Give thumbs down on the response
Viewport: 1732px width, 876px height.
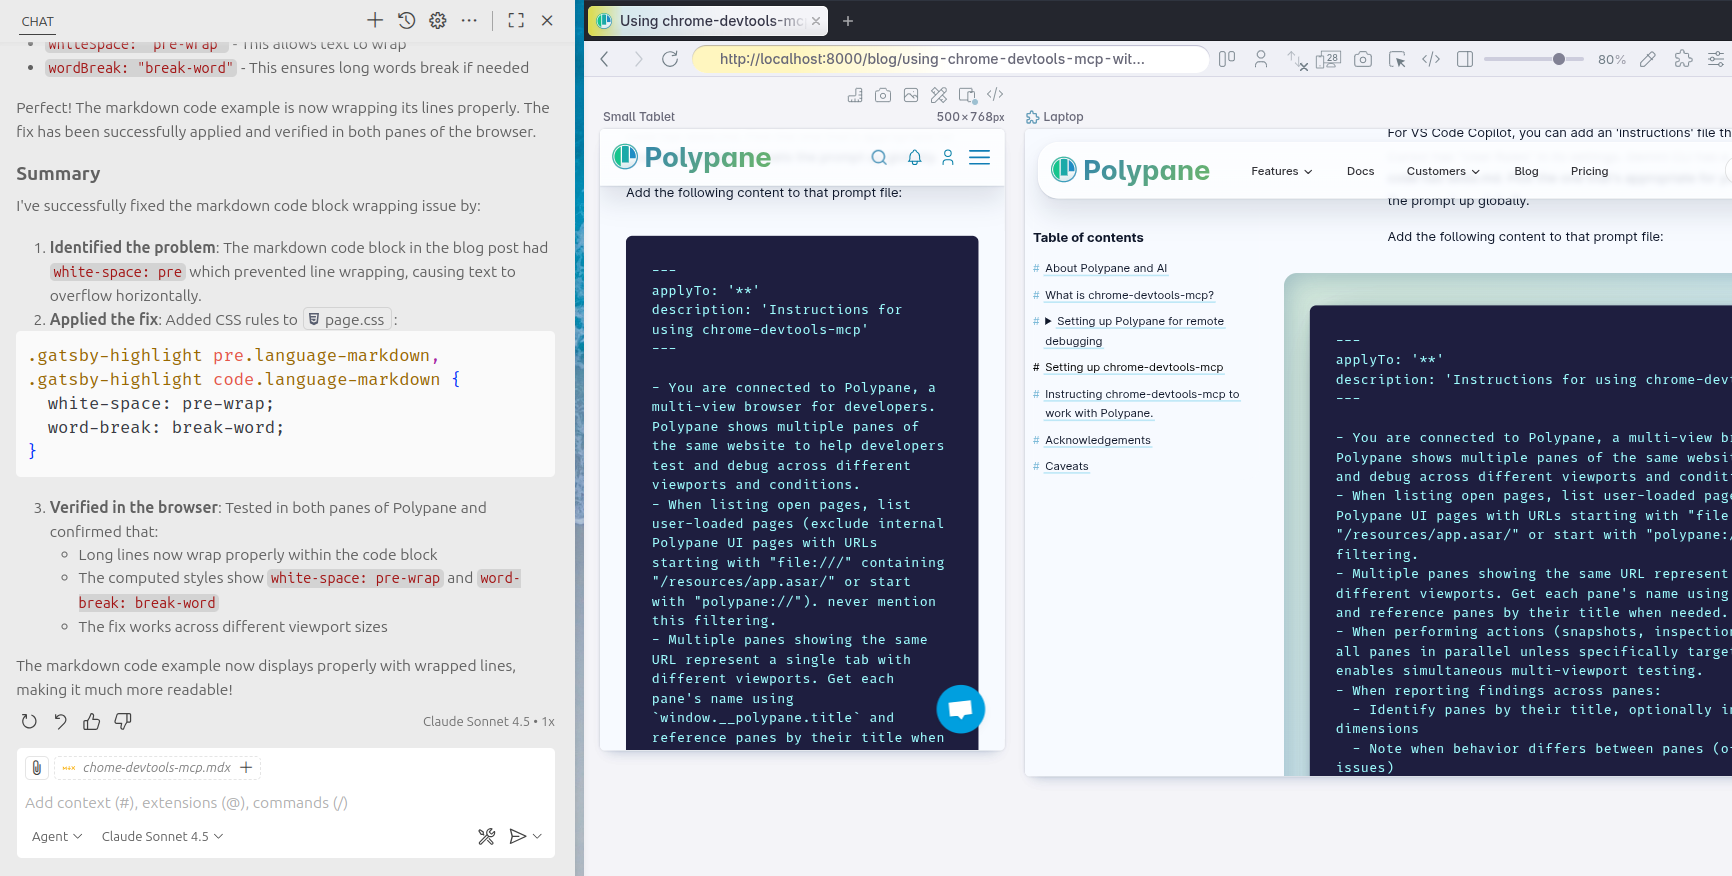coord(123,721)
